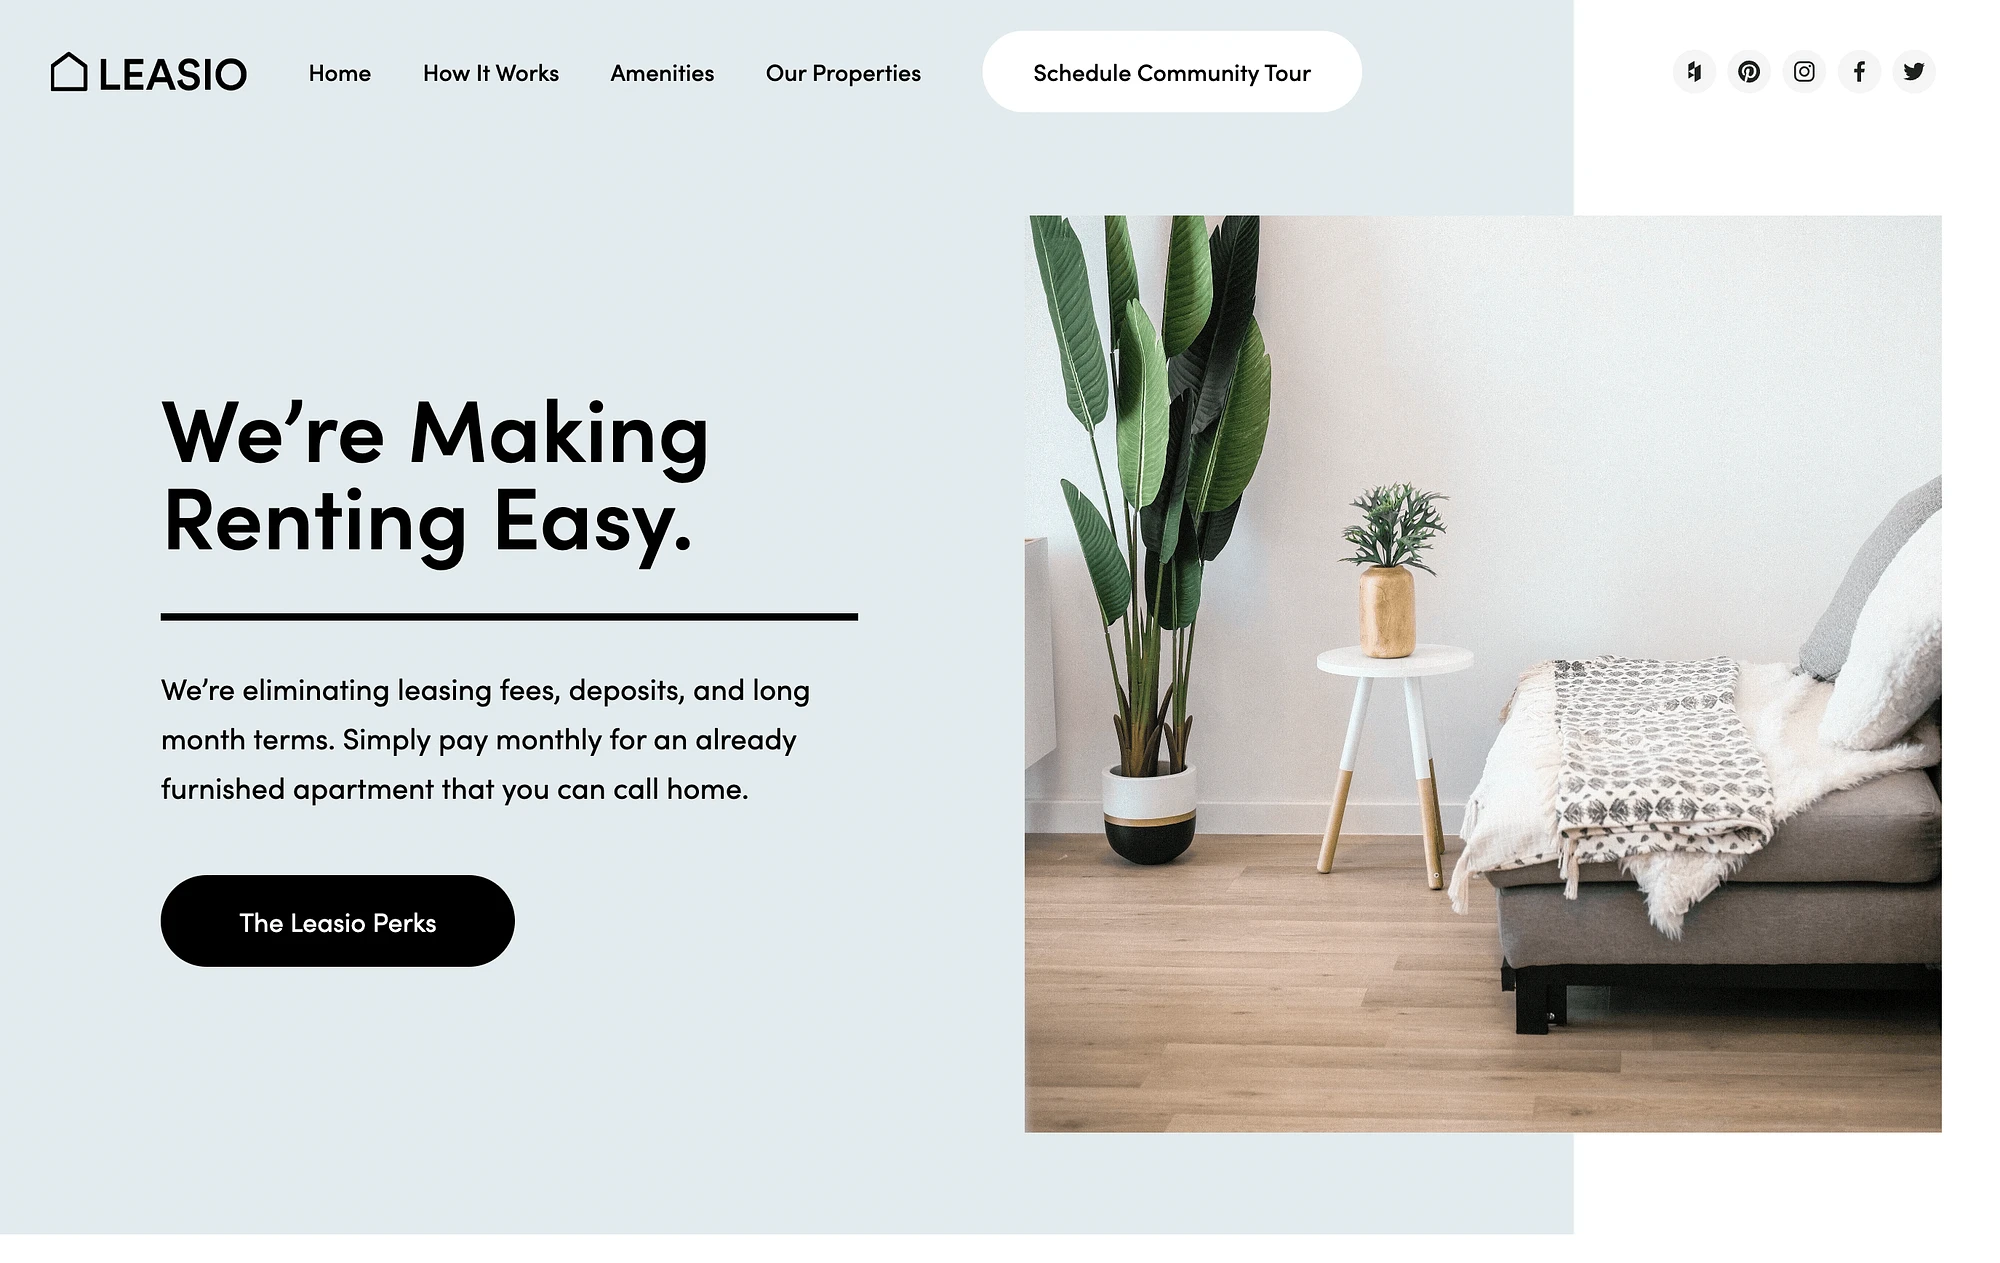
Task: Navigate to the Home menu item
Action: point(339,70)
